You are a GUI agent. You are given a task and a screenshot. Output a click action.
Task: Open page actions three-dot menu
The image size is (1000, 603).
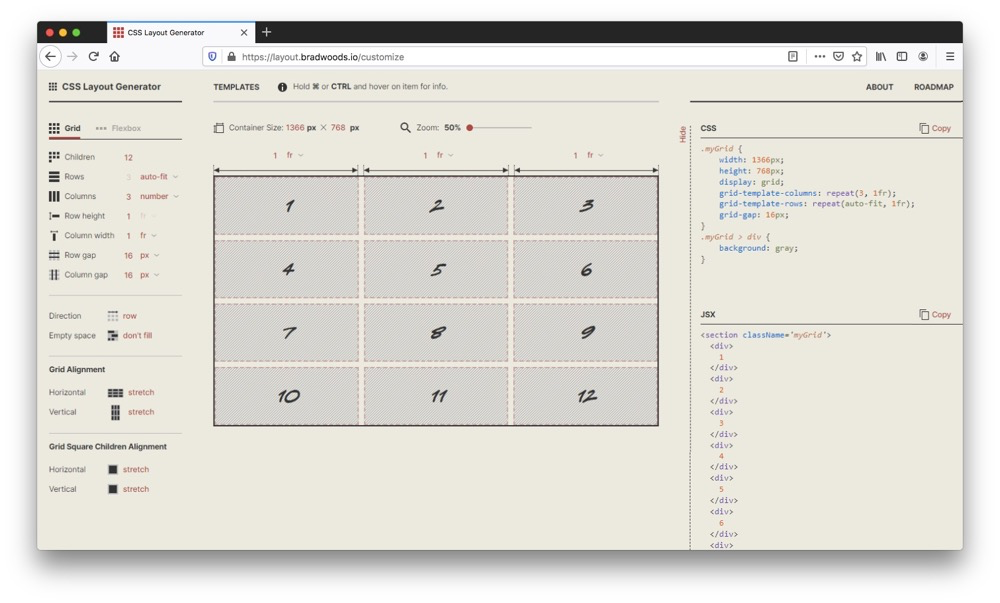[820, 57]
